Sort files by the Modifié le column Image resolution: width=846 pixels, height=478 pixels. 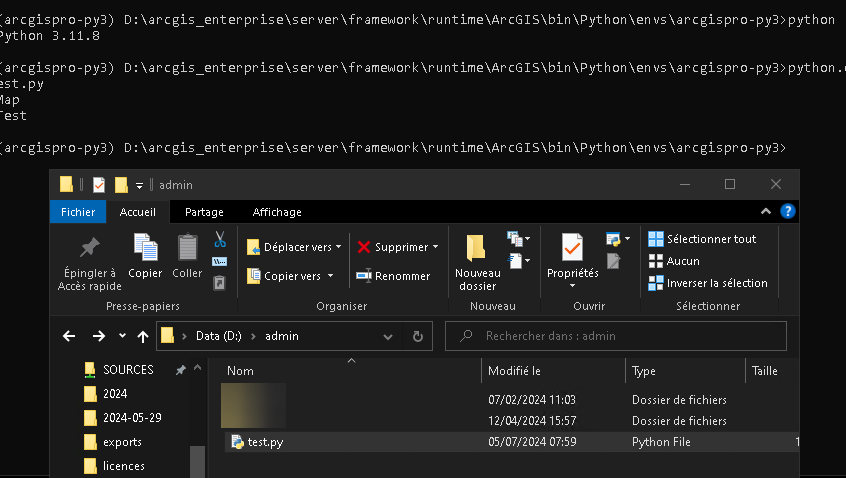click(x=514, y=371)
